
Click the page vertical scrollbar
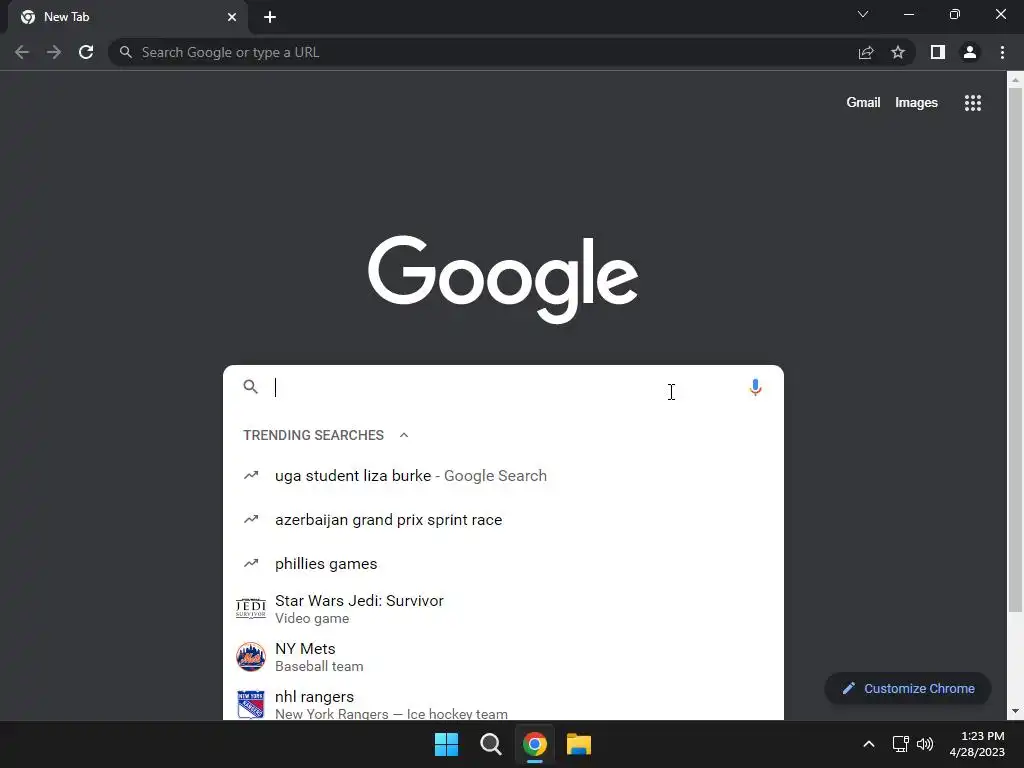point(1015,349)
